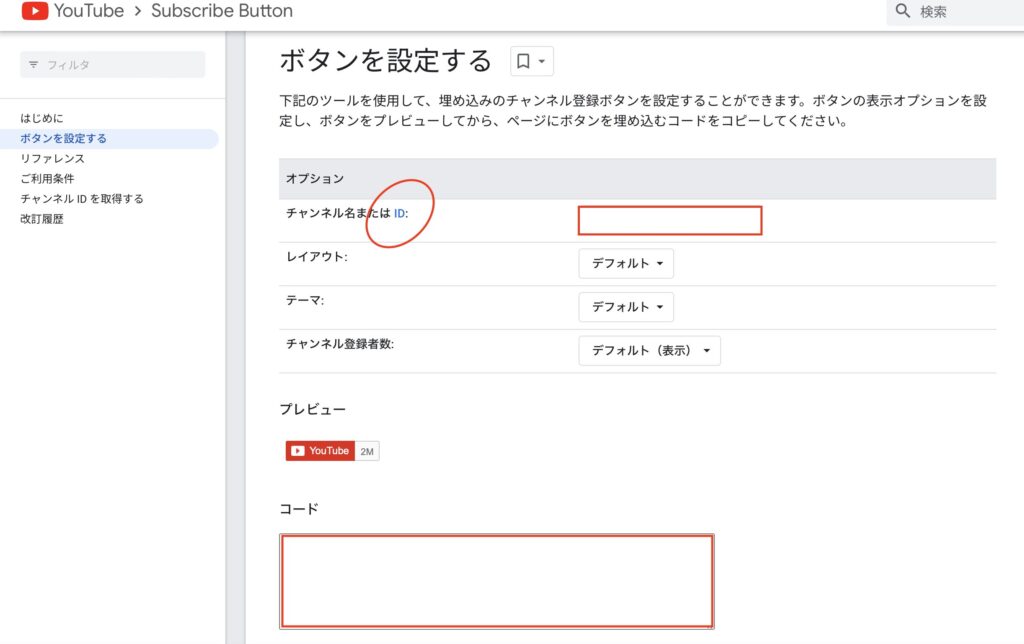1024x644 pixels.
Task: Select ボタンを設定する in sidebar
Action: point(63,138)
